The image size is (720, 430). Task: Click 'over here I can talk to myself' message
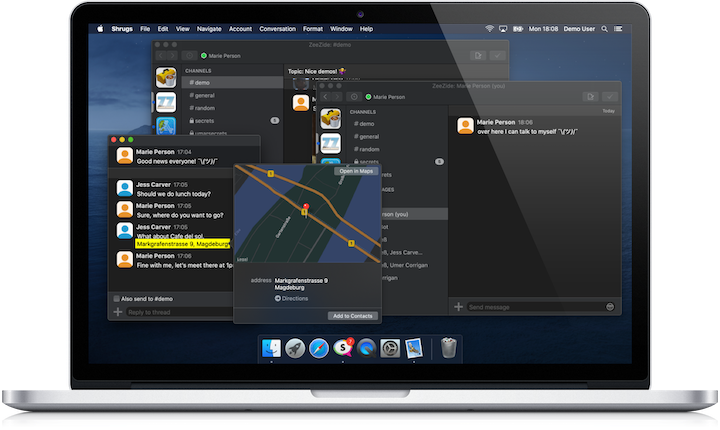click(x=527, y=131)
